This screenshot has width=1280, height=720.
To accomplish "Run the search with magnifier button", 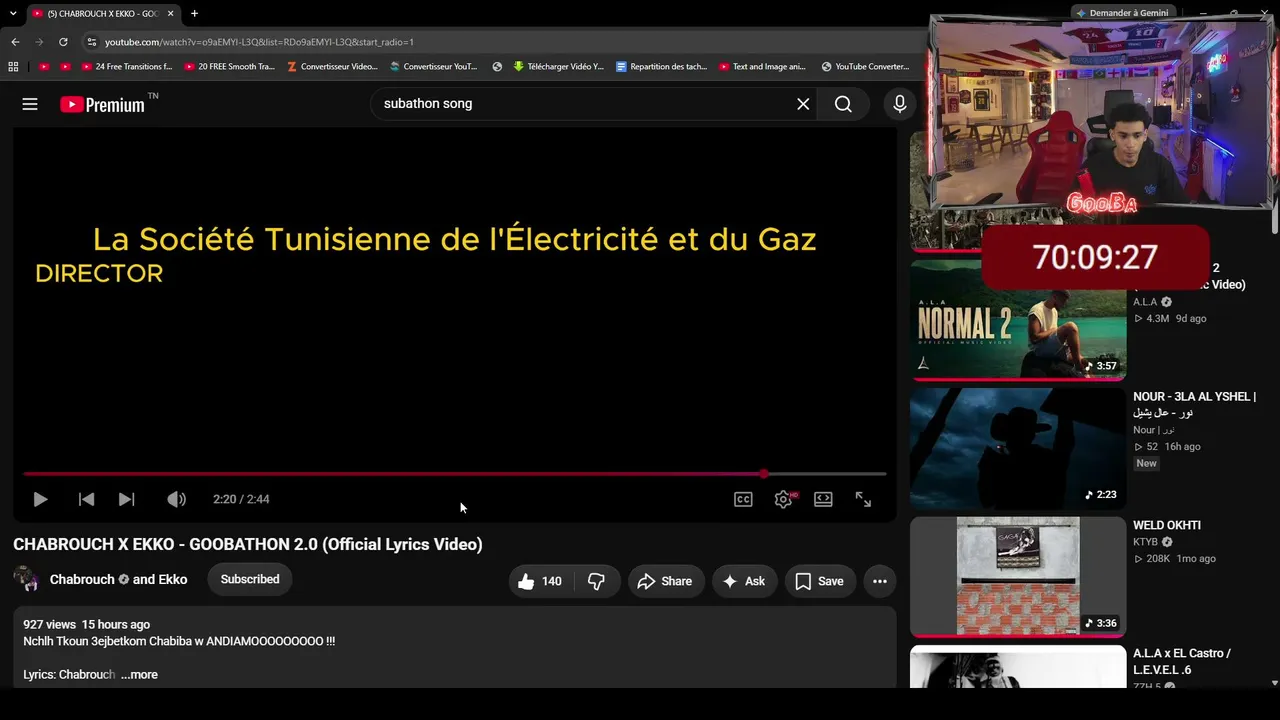I will pyautogui.click(x=843, y=104).
